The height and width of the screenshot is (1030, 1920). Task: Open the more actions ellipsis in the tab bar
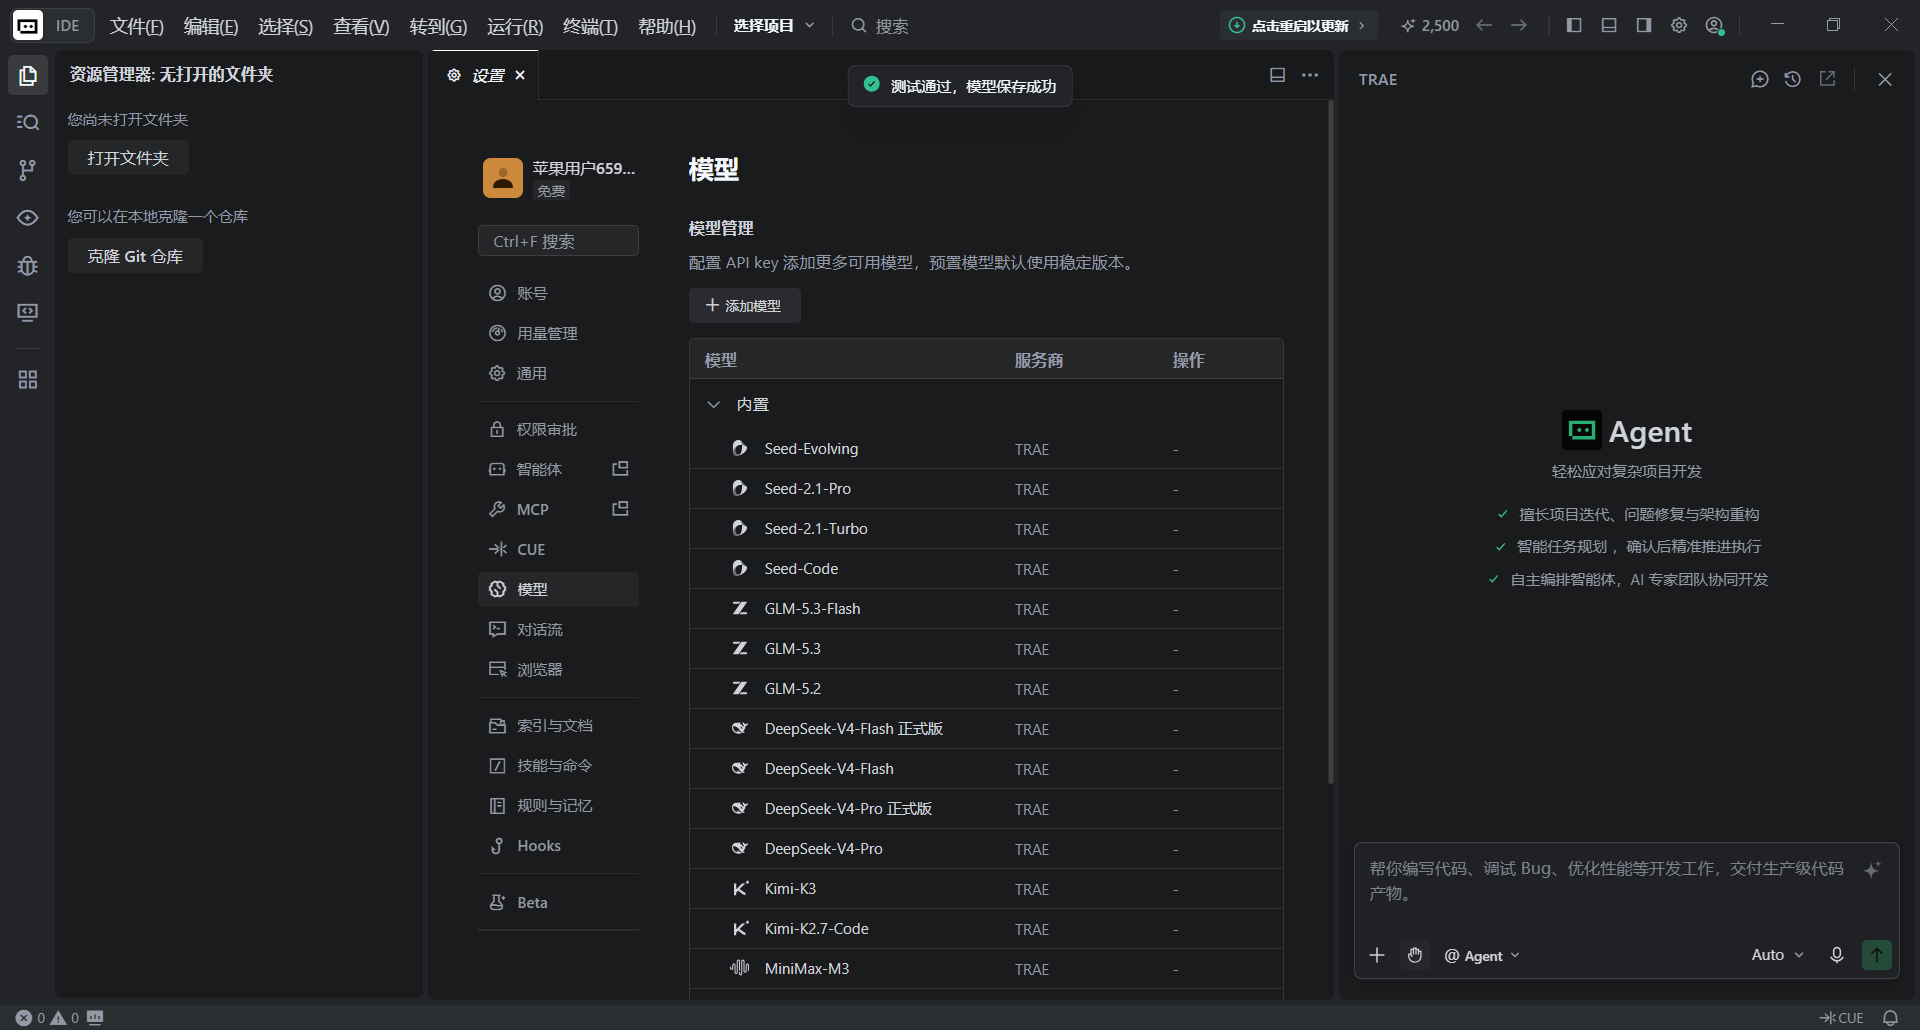pyautogui.click(x=1310, y=75)
